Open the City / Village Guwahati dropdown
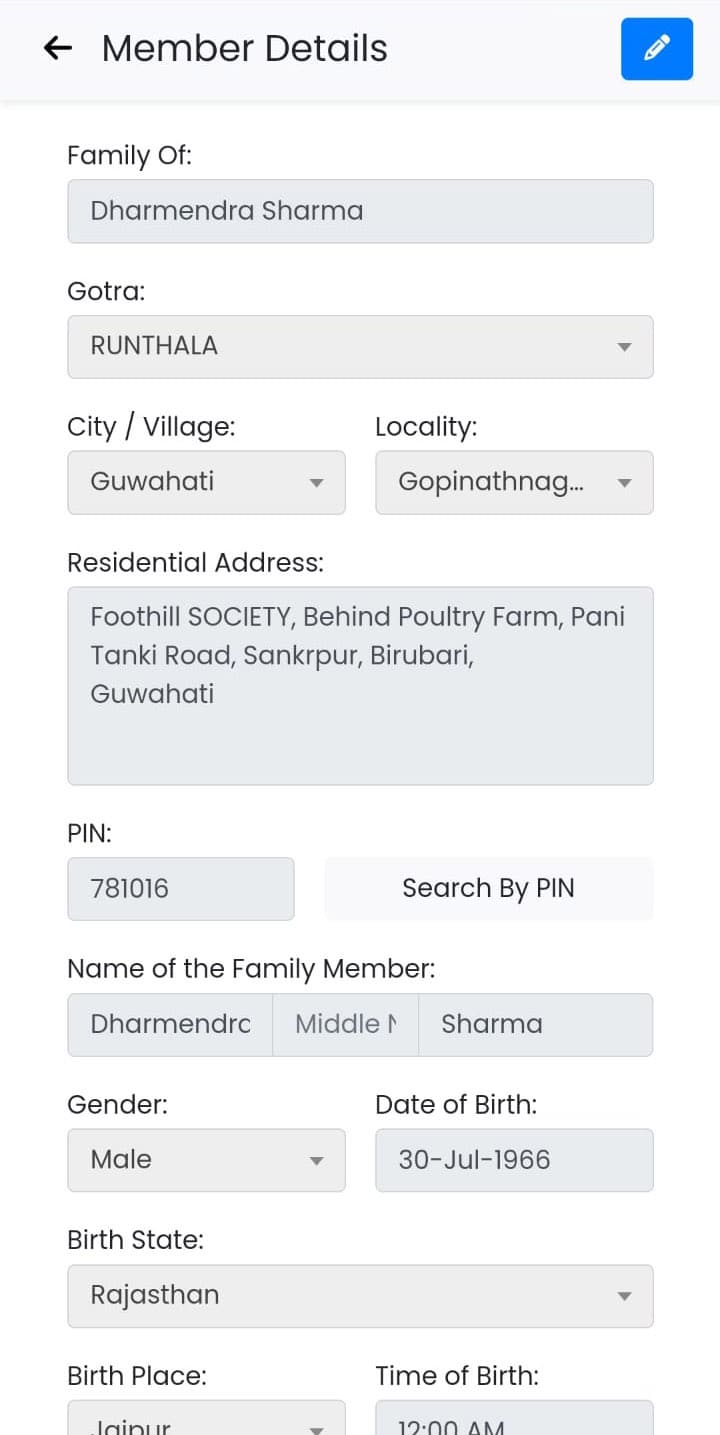Screen dimensions: 720x1435 pyautogui.click(x=206, y=482)
